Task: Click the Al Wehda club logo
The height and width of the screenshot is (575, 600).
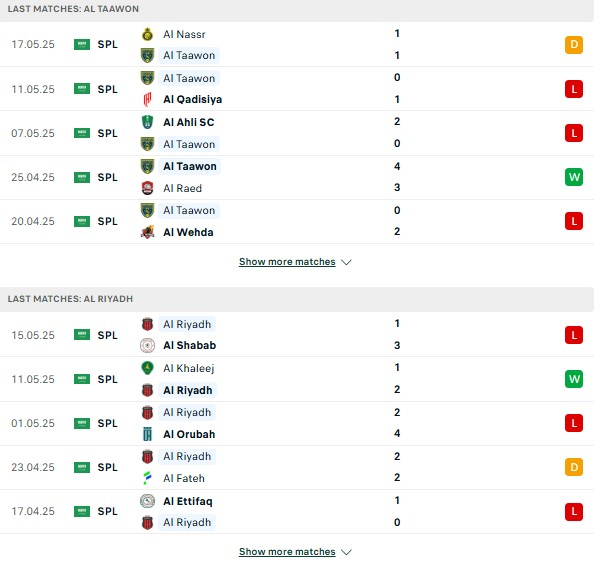Action: click(147, 232)
